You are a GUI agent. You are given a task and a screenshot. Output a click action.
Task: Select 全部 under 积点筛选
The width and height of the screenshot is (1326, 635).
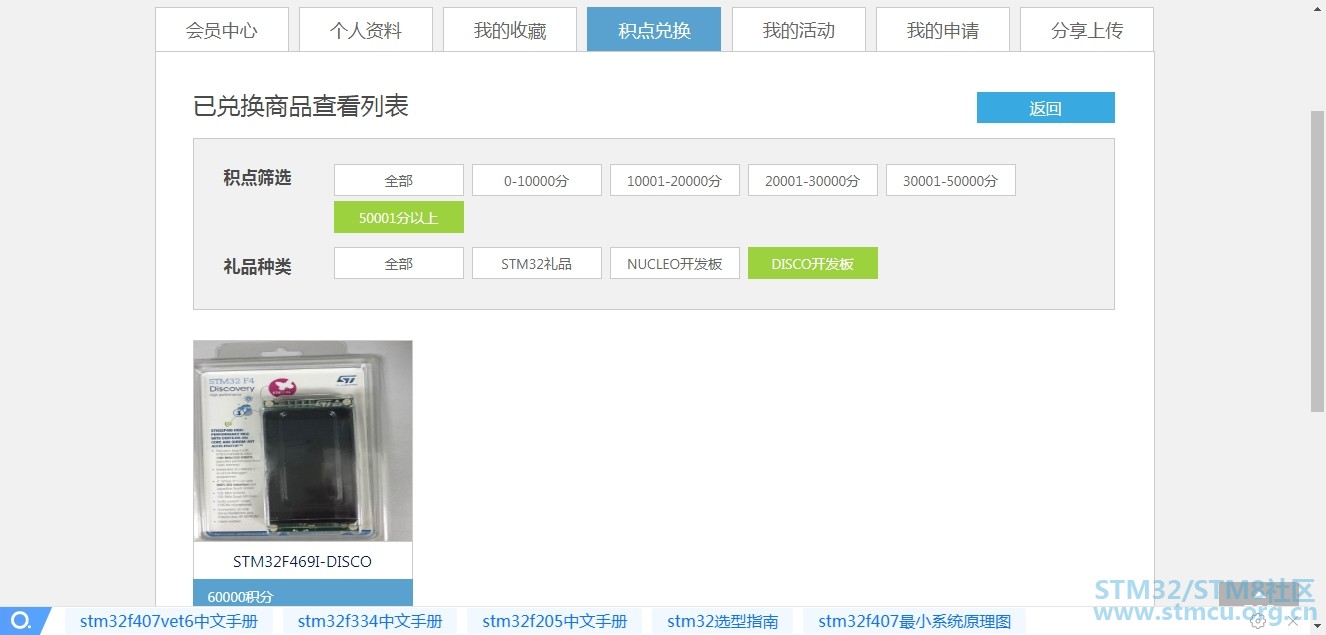(x=399, y=181)
